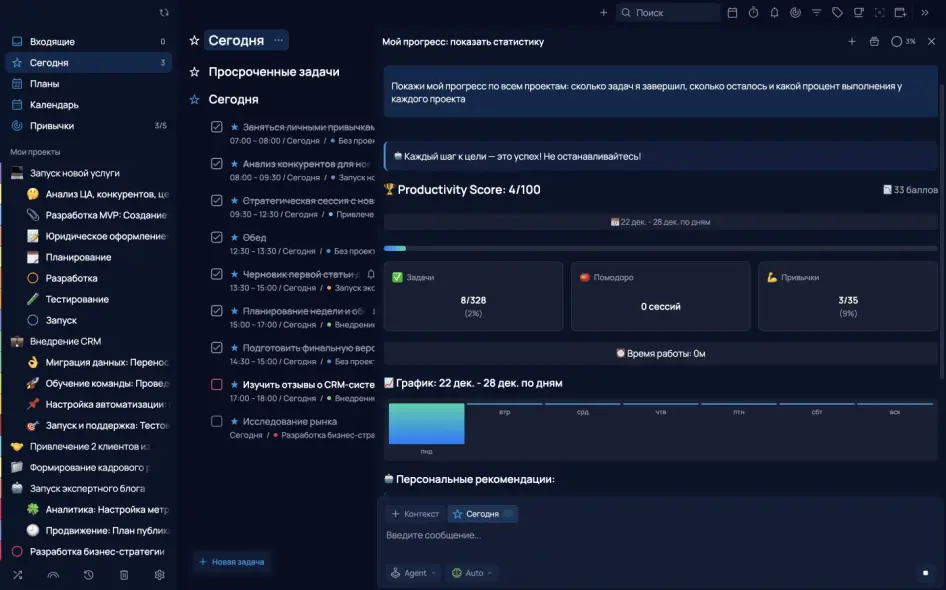Screen dimensions: 946x590
Task: Click the 'Введите сообщение' message input field
Action: point(640,536)
